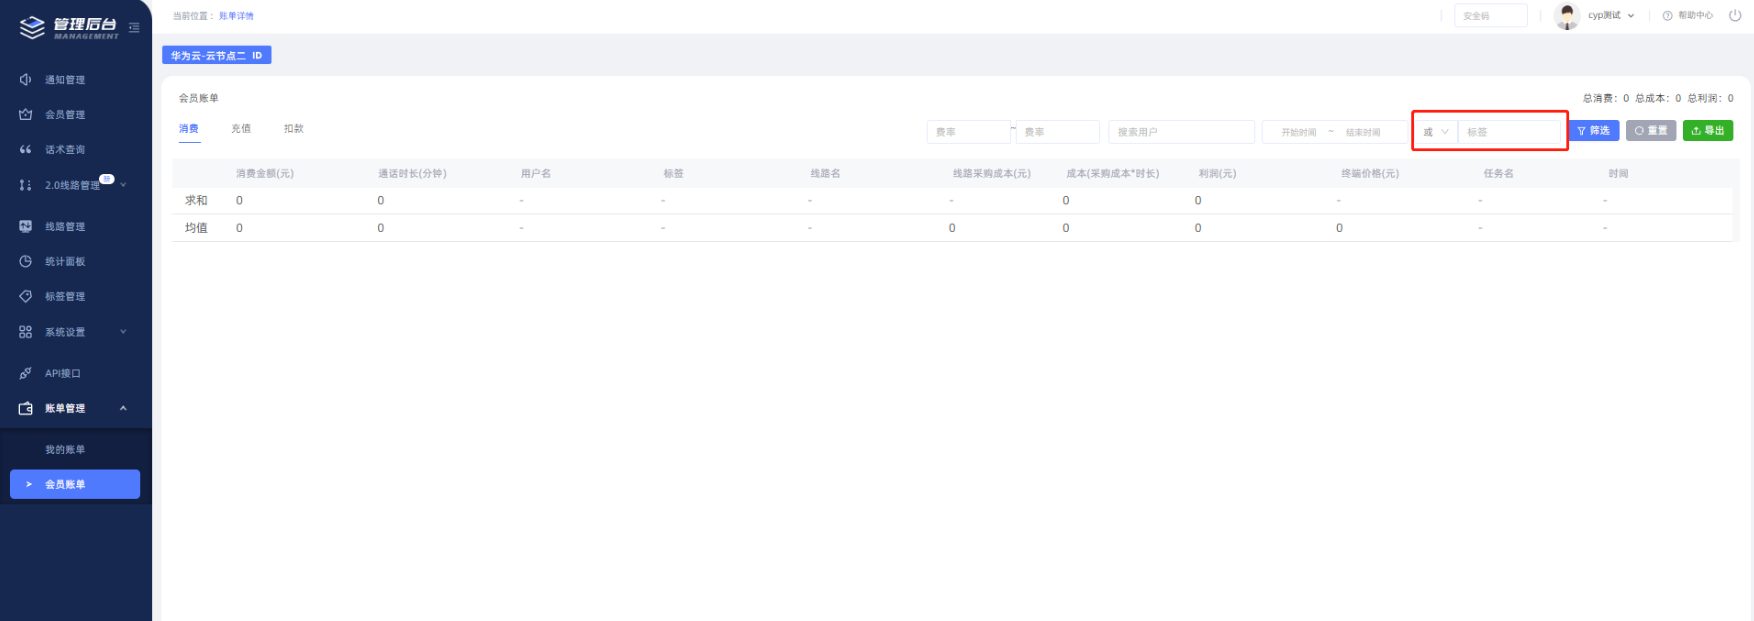Click the green 导出 export button
The width and height of the screenshot is (1754, 621).
1707,131
